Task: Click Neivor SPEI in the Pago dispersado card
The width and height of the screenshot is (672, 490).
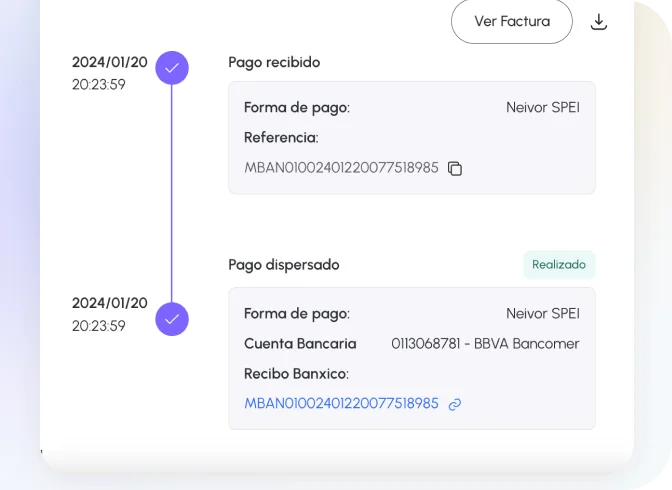Action: [543, 313]
